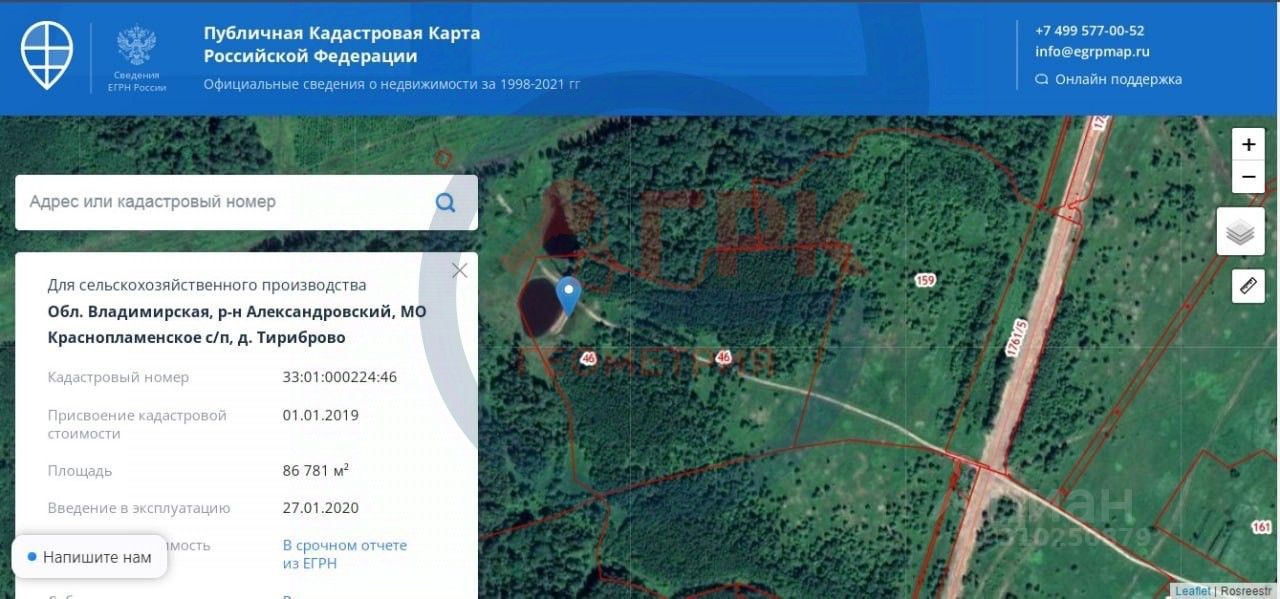
Task: Close the parcel information panel
Action: click(460, 270)
